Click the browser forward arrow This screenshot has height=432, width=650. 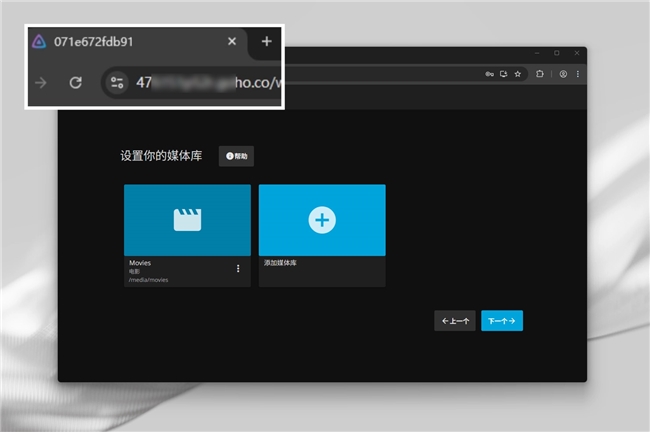coord(41,83)
